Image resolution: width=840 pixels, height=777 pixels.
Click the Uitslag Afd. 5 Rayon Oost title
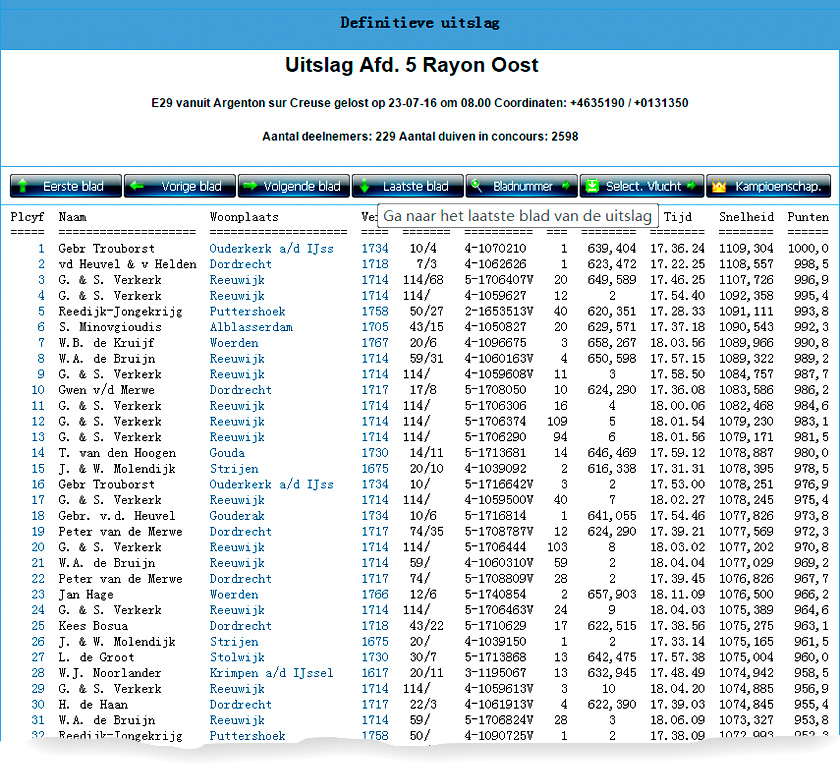411,65
